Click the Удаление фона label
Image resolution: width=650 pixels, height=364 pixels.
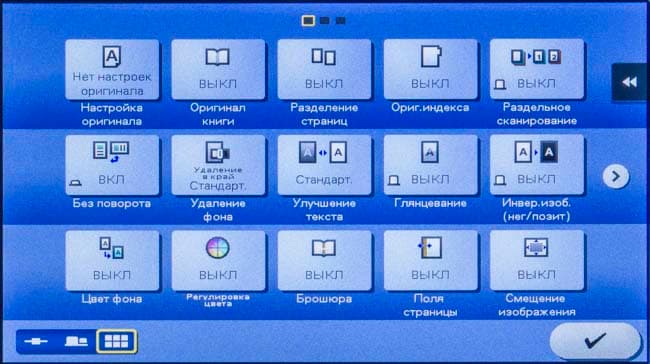point(218,210)
